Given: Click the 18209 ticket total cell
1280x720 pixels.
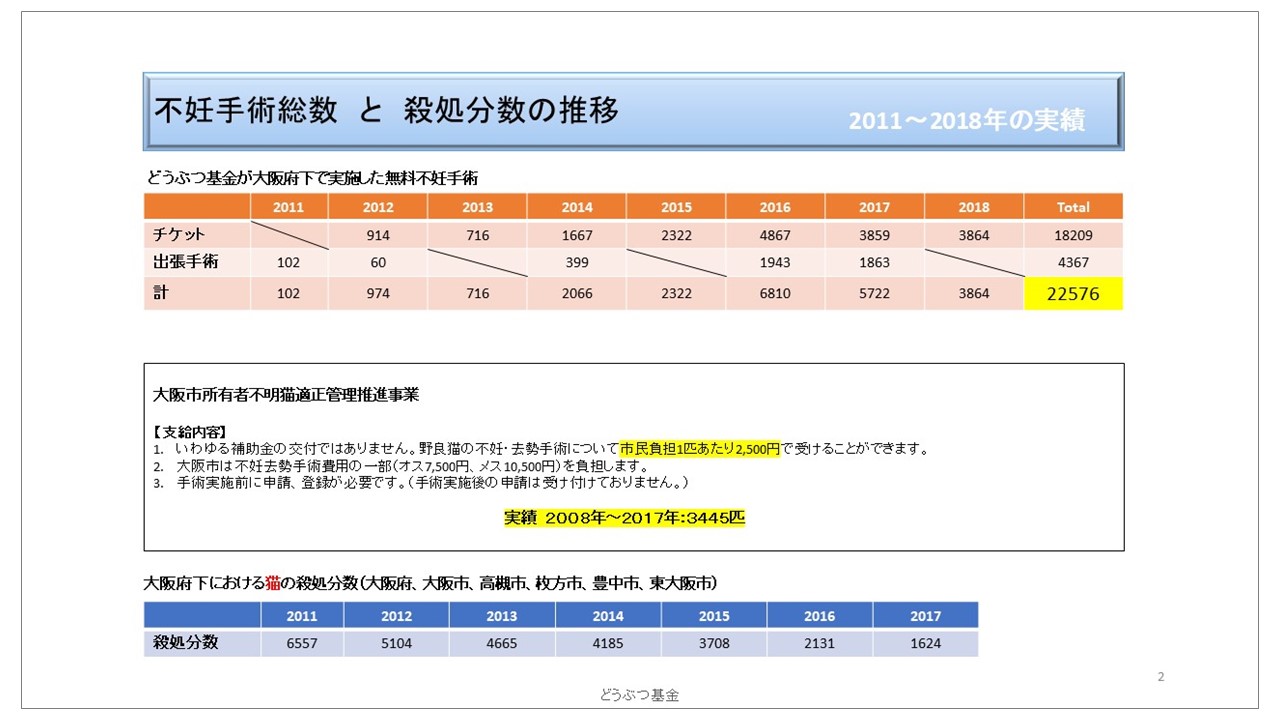Looking at the screenshot, I should [1073, 235].
